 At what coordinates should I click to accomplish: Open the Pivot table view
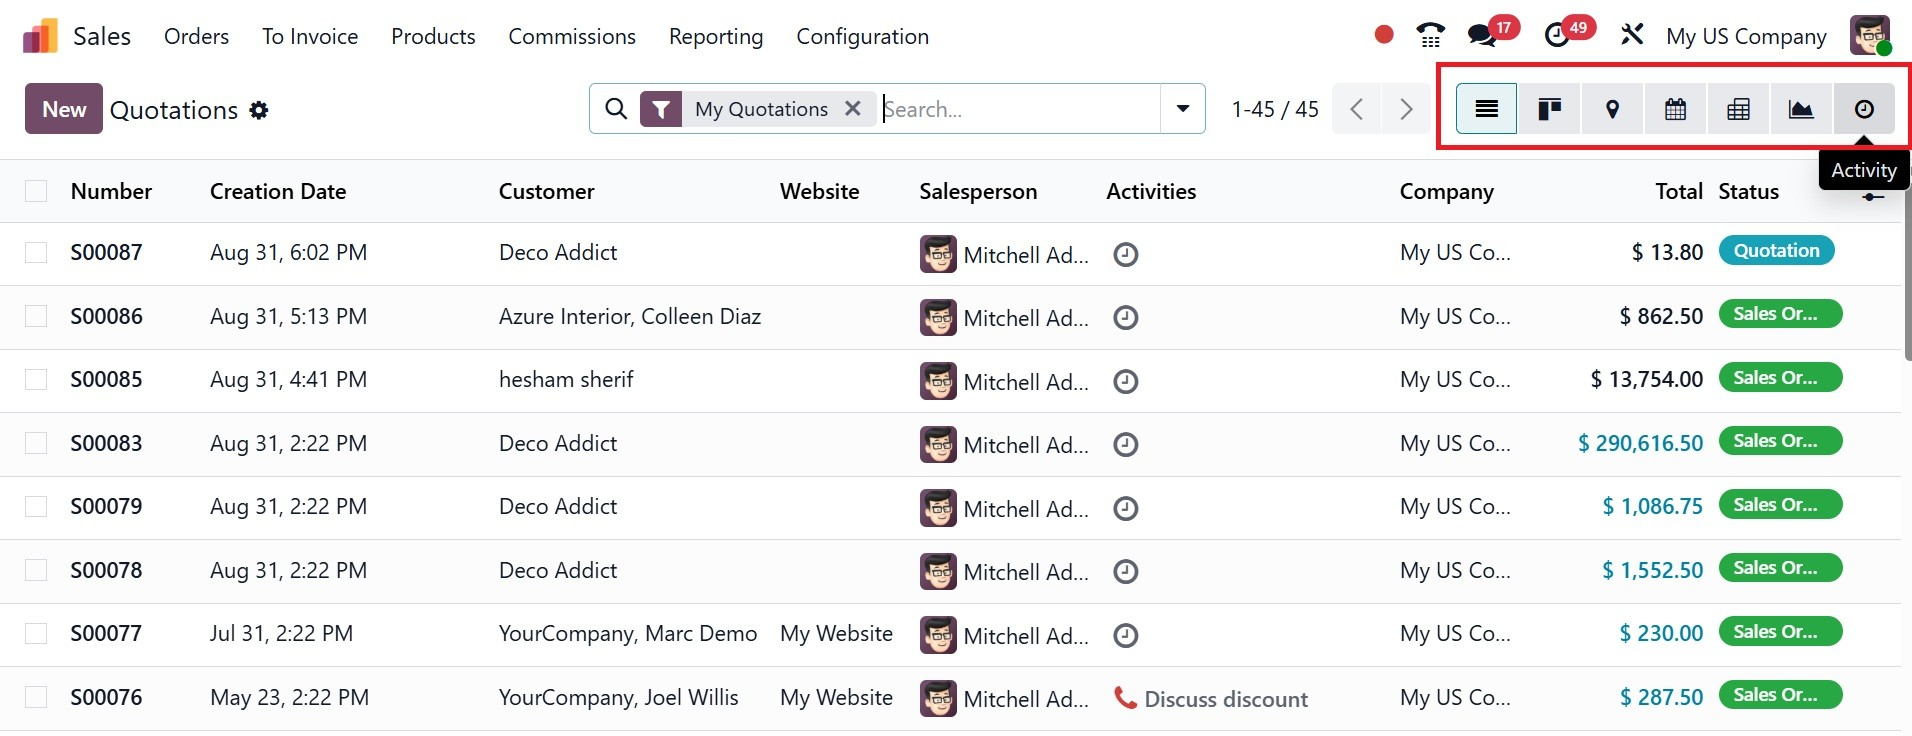click(1738, 109)
